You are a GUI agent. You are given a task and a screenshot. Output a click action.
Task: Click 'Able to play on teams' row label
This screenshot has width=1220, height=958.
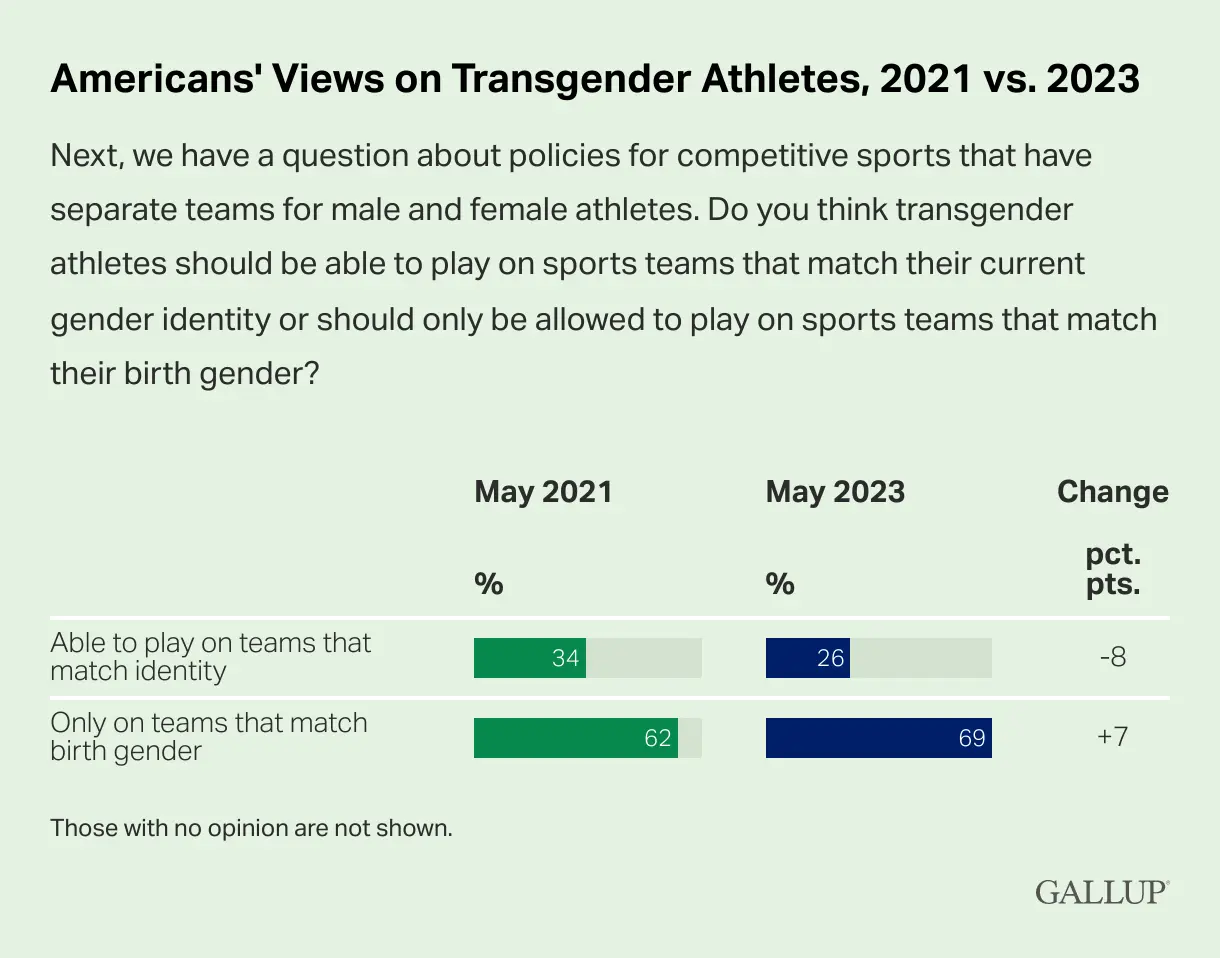tap(210, 656)
